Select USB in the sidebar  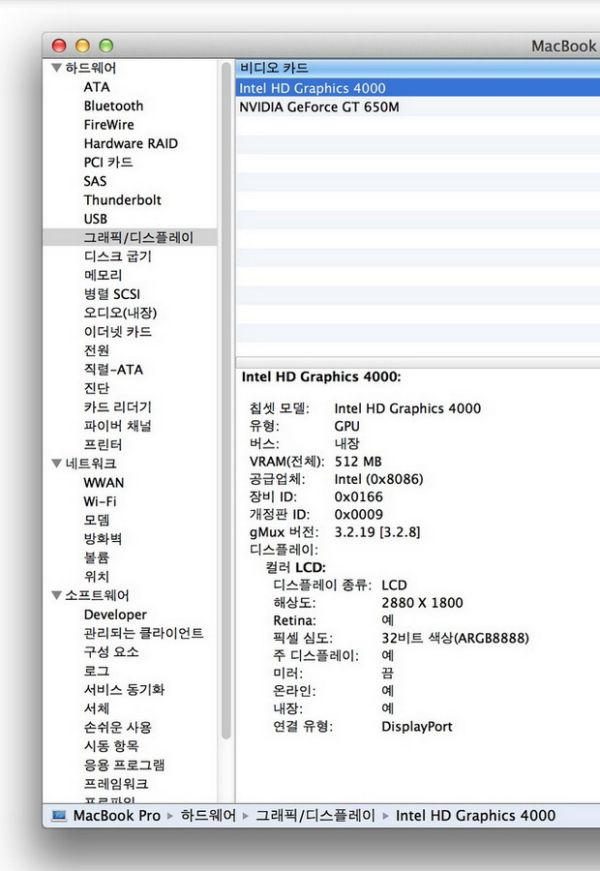click(96, 219)
